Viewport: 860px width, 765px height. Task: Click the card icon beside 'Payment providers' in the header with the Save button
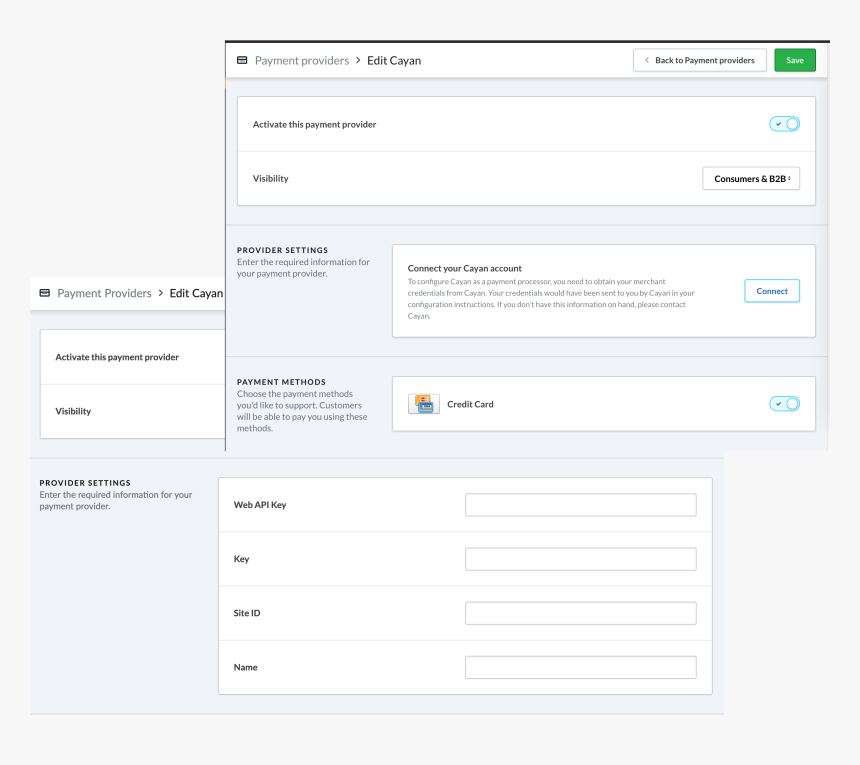pyautogui.click(x=242, y=61)
